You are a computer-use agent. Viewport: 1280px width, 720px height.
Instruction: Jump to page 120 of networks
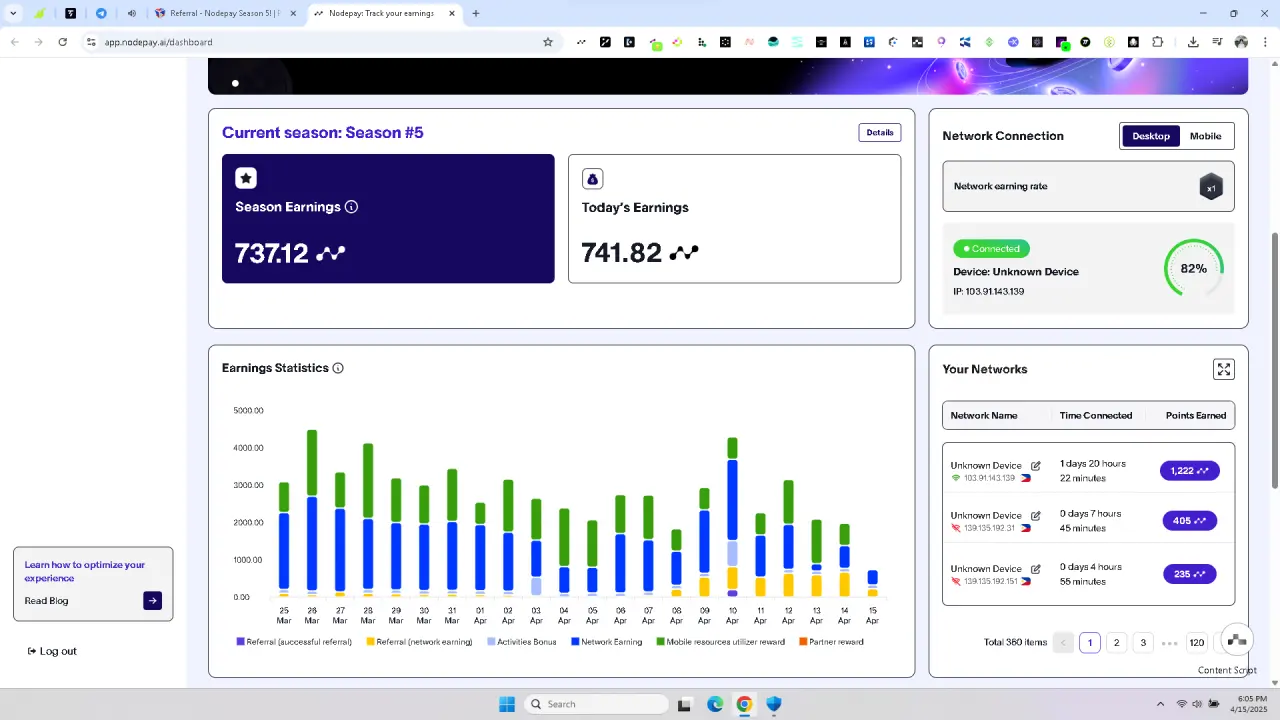coord(1197,643)
